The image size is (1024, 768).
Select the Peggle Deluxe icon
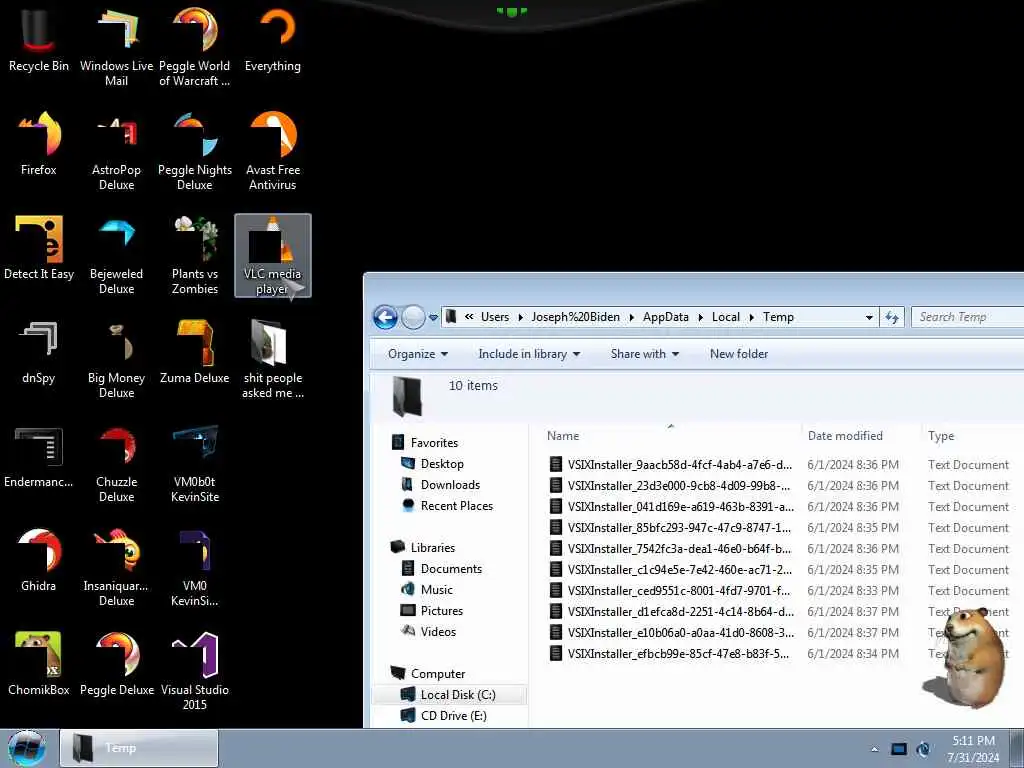(116, 664)
